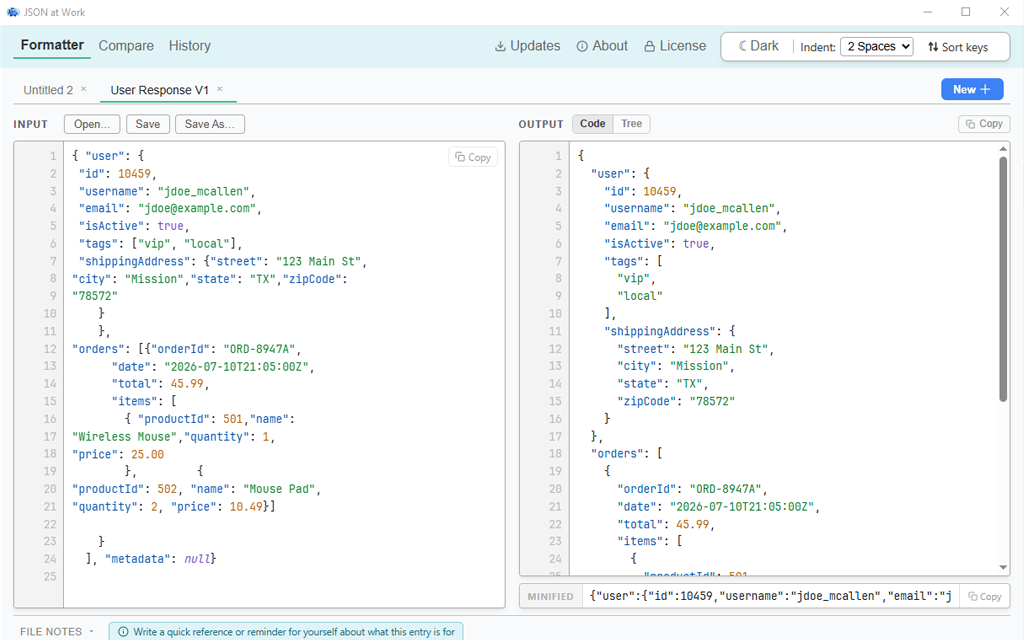
Task: Click input line number 12
Action: click(x=50, y=349)
